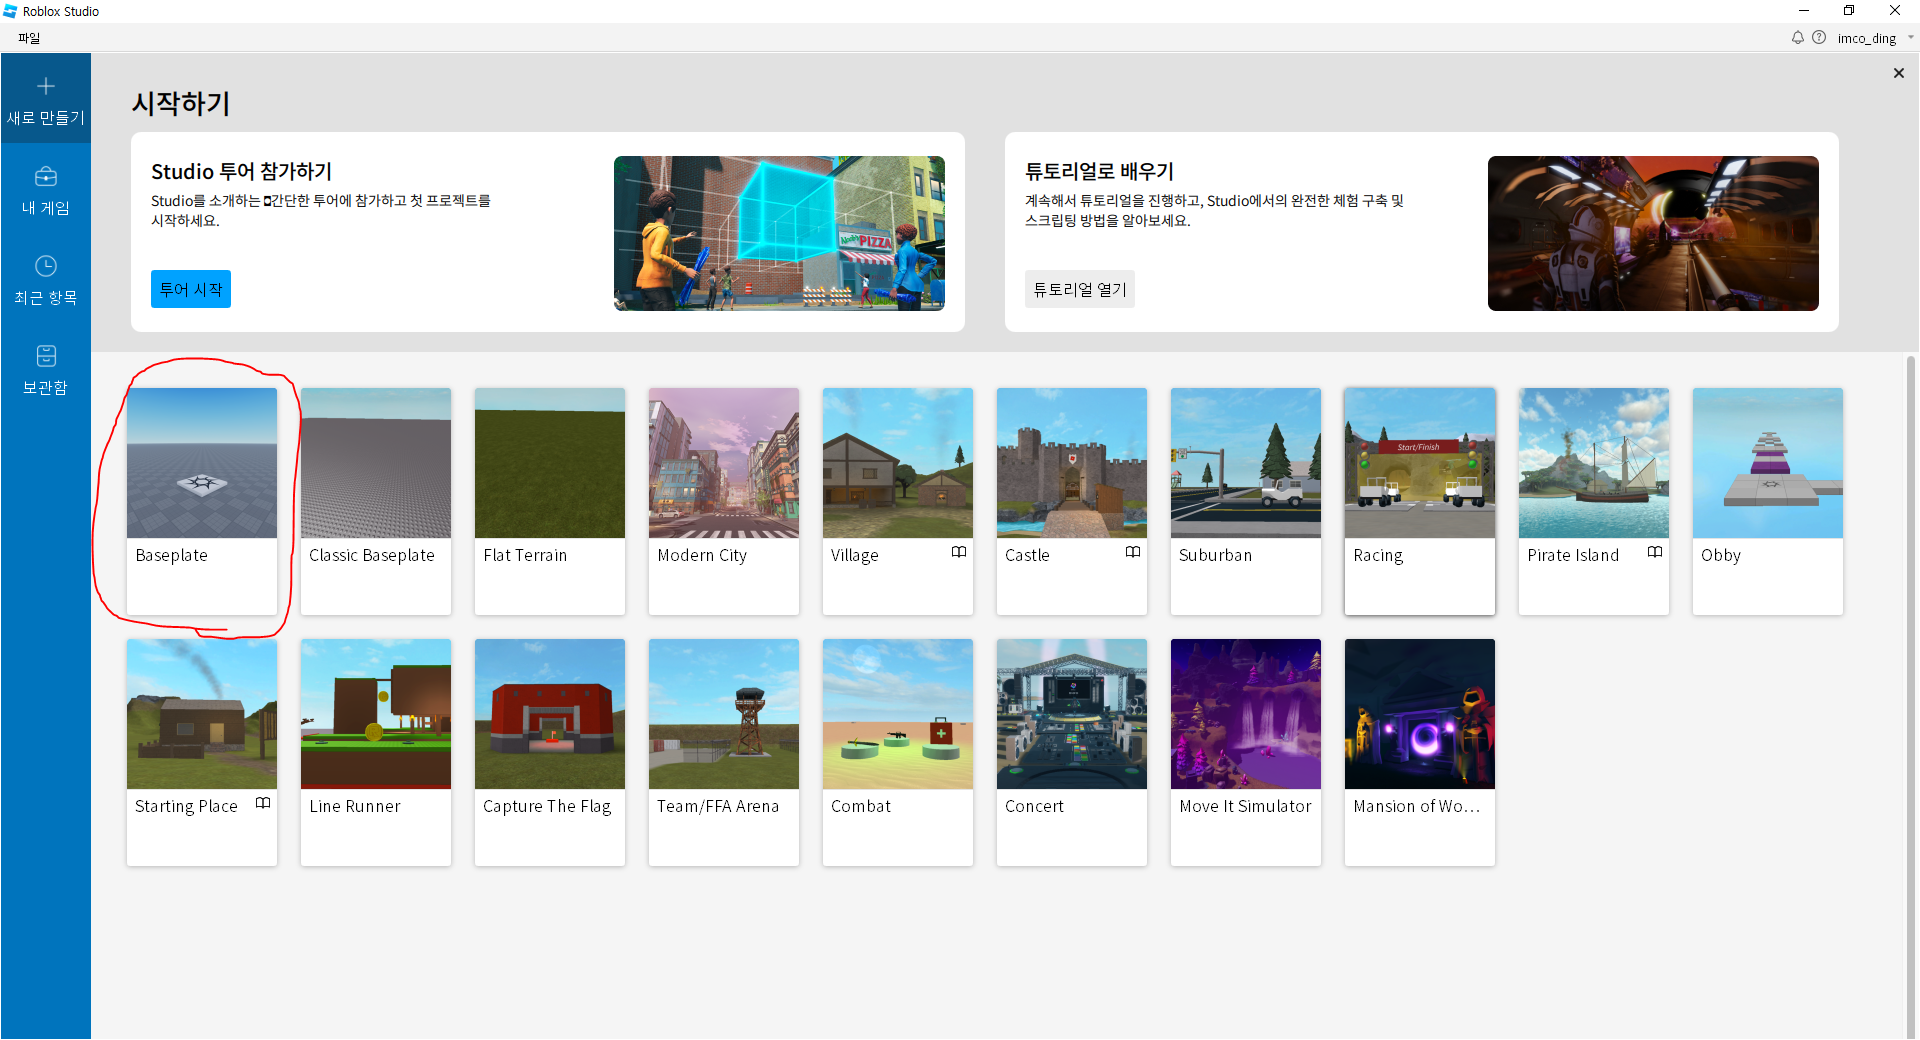Viewport: 1920px width, 1040px height.
Task: Click the tutorial preview image
Action: 1653,233
